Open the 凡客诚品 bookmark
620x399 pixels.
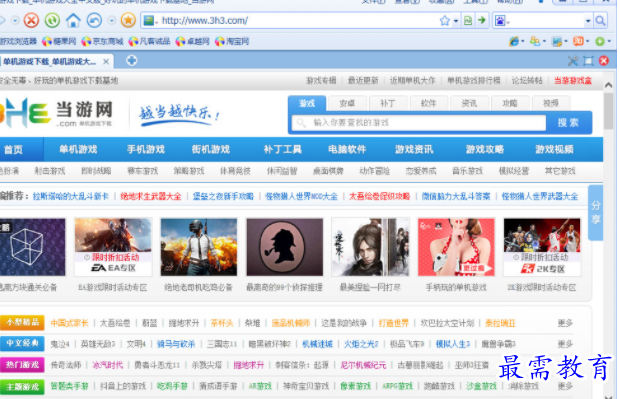[x=149, y=42]
